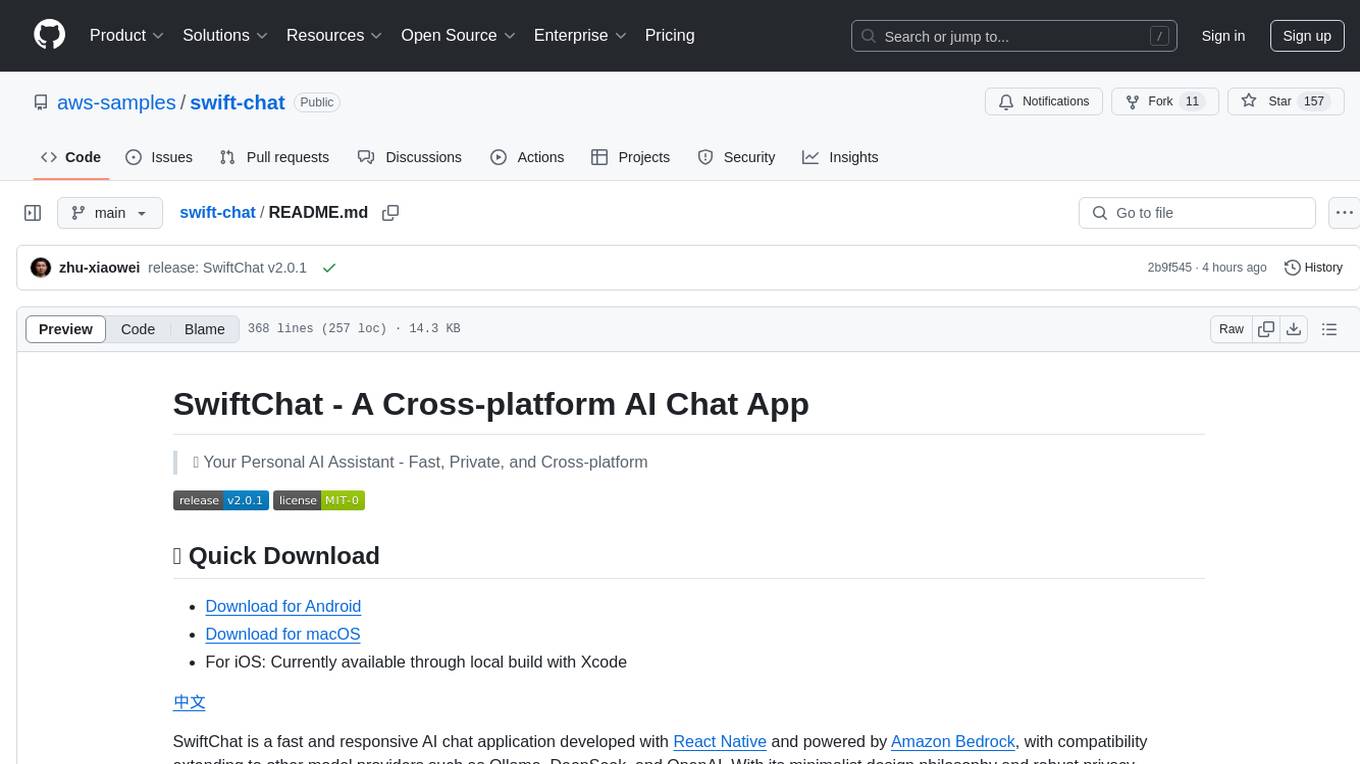Viewport: 1360px width, 764px height.
Task: Switch to the Code tab
Action: pos(71,157)
